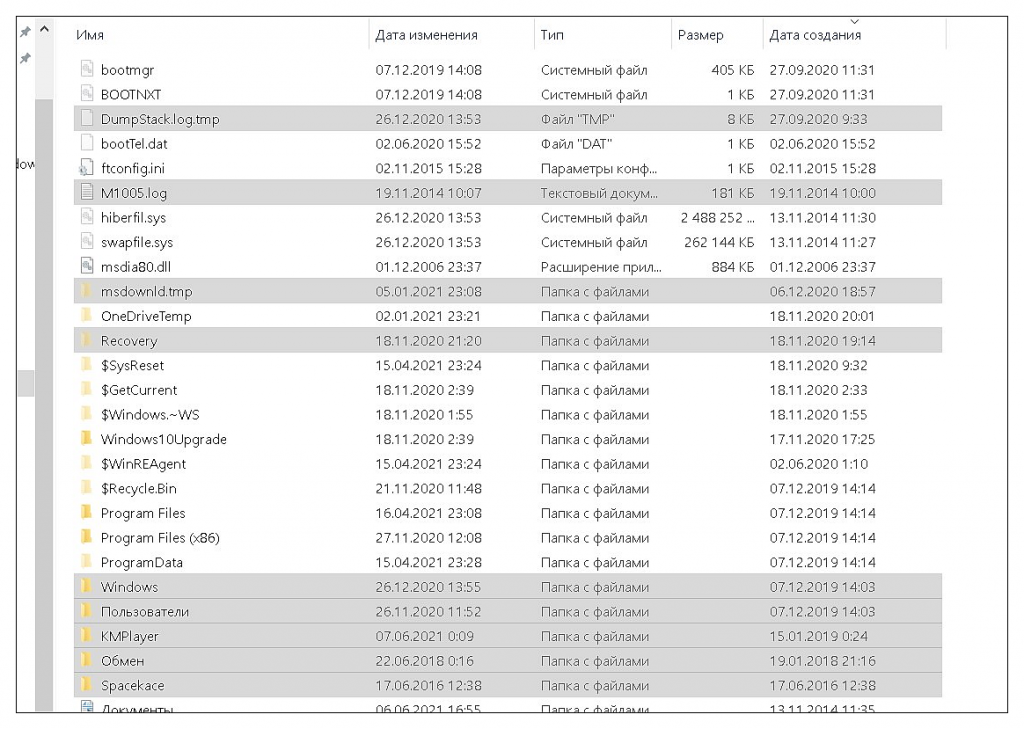The width and height of the screenshot is (1024, 729).
Task: Click the Файл "TMP" type cell
Action: [577, 120]
